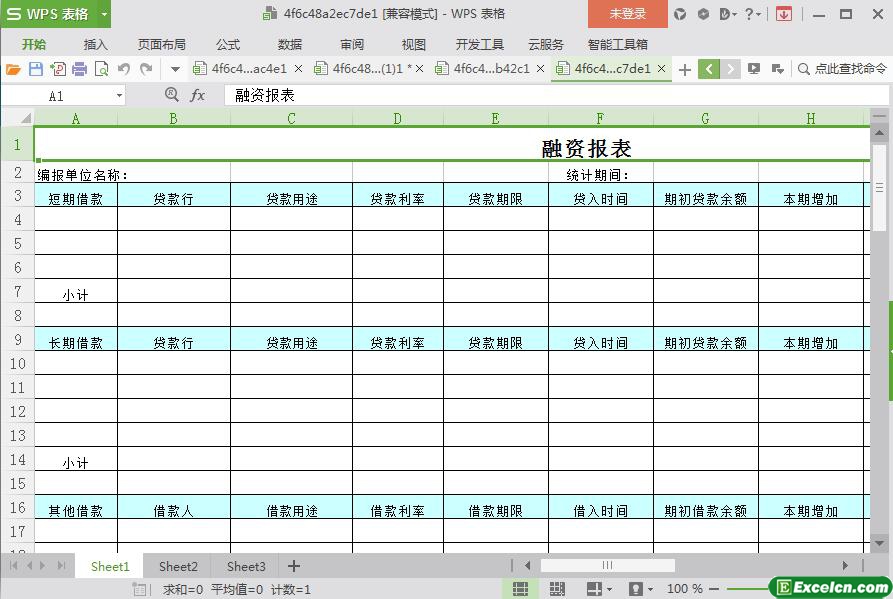Open the 云服务 ribbon tab
Screen dimensions: 893x599
click(x=546, y=44)
